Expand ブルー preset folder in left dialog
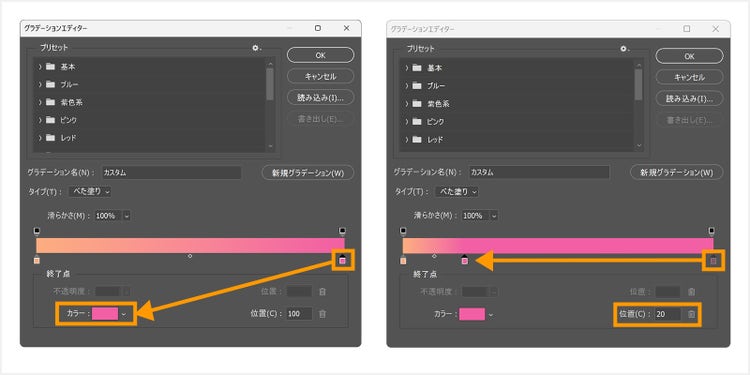 (x=40, y=85)
